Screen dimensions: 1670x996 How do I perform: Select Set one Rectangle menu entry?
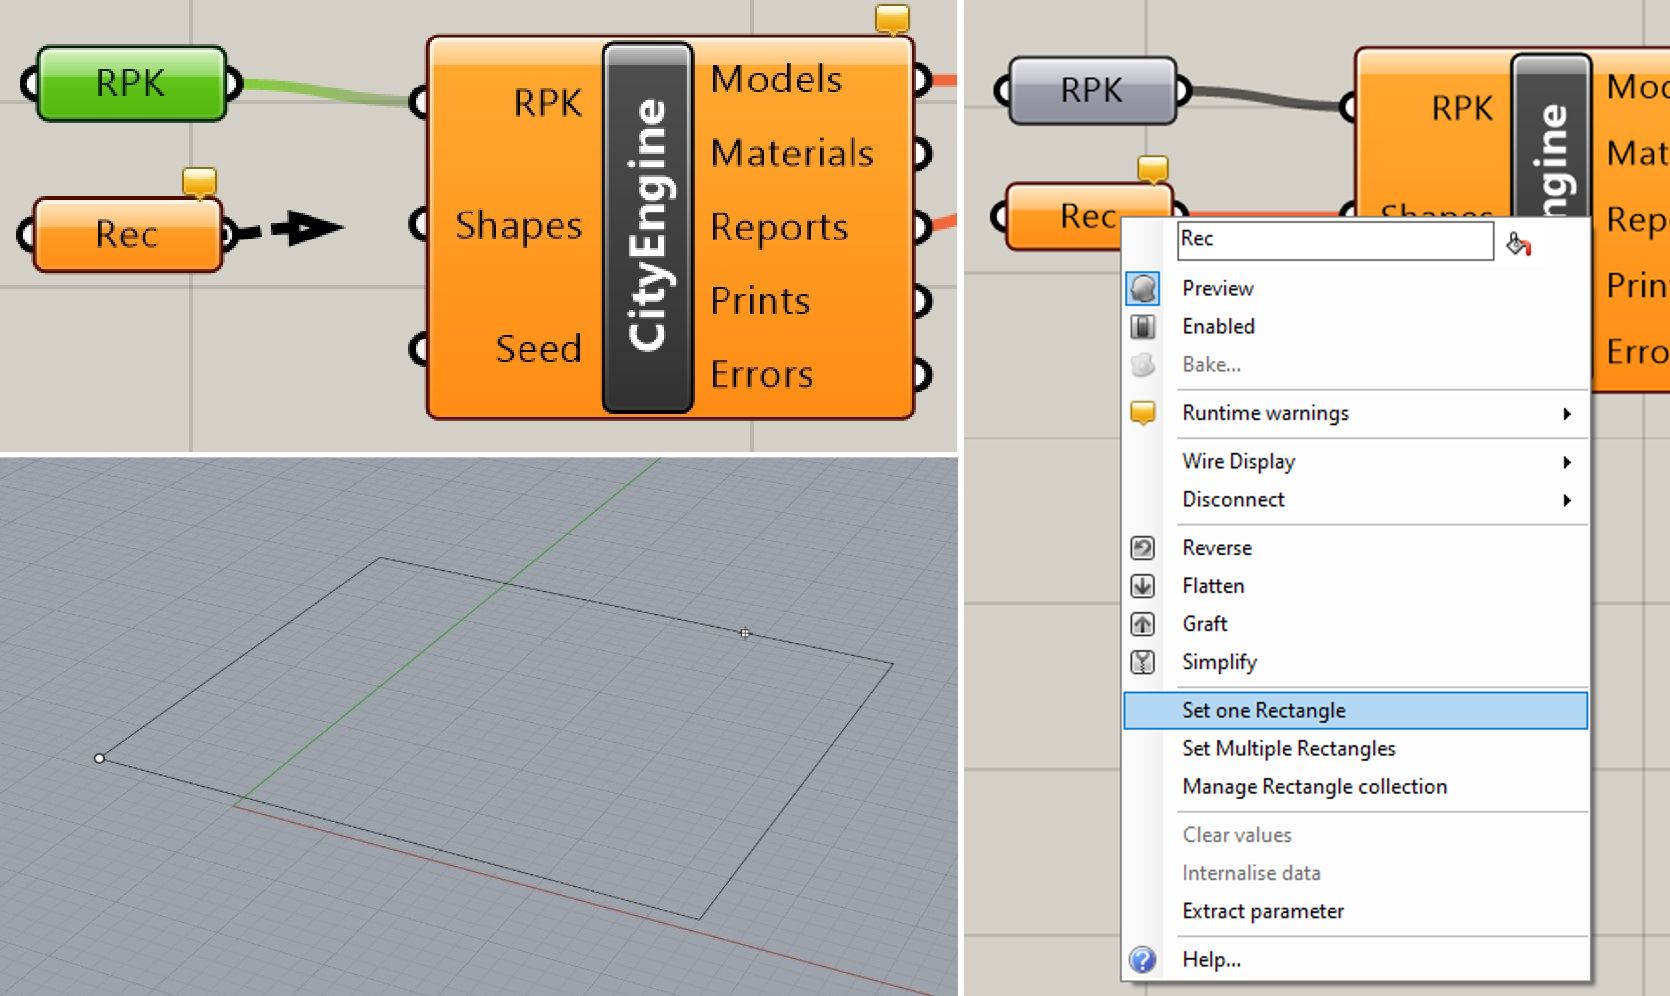pyautogui.click(x=1356, y=710)
